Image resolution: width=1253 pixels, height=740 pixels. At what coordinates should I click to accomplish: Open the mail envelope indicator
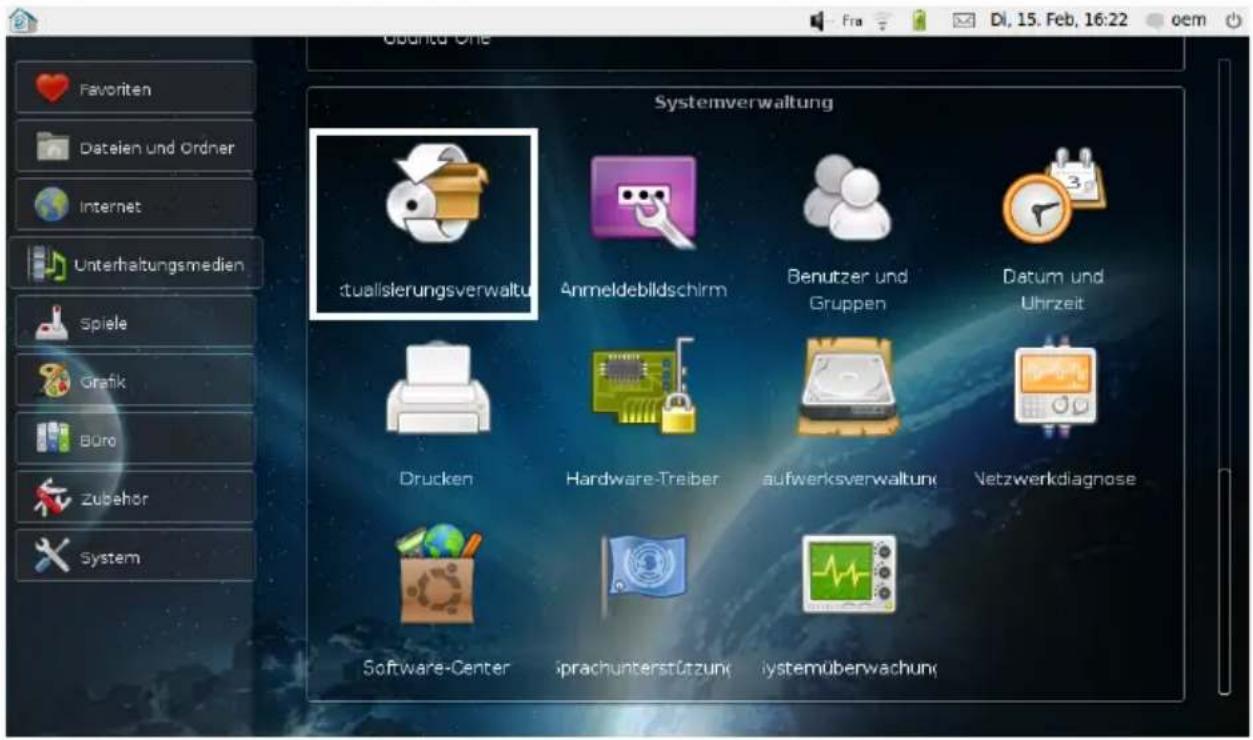[x=965, y=19]
